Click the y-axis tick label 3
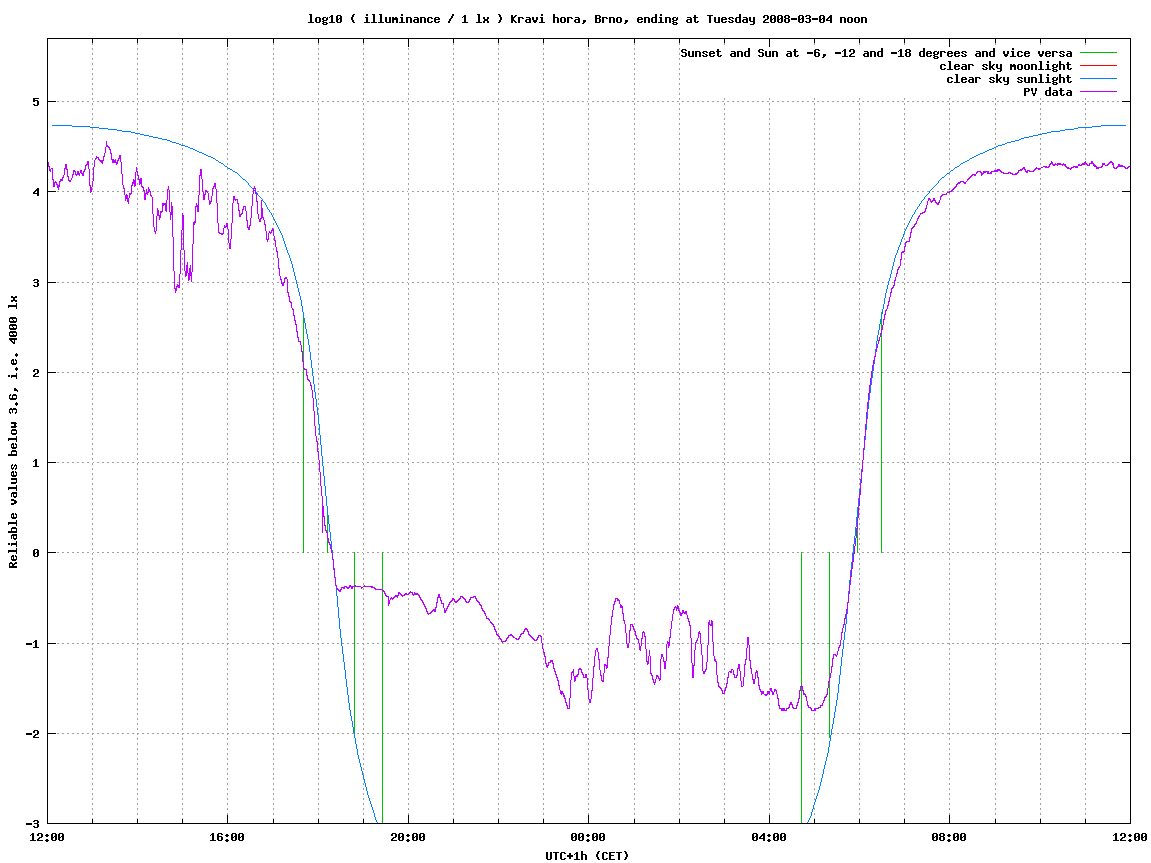The image size is (1151, 863). click(x=35, y=283)
